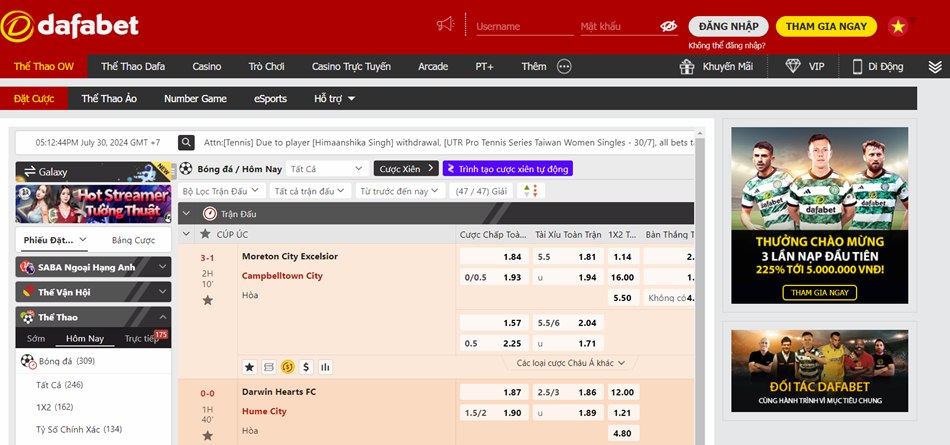Toggle password visibility eye icon
The image size is (950, 445).
point(668,27)
